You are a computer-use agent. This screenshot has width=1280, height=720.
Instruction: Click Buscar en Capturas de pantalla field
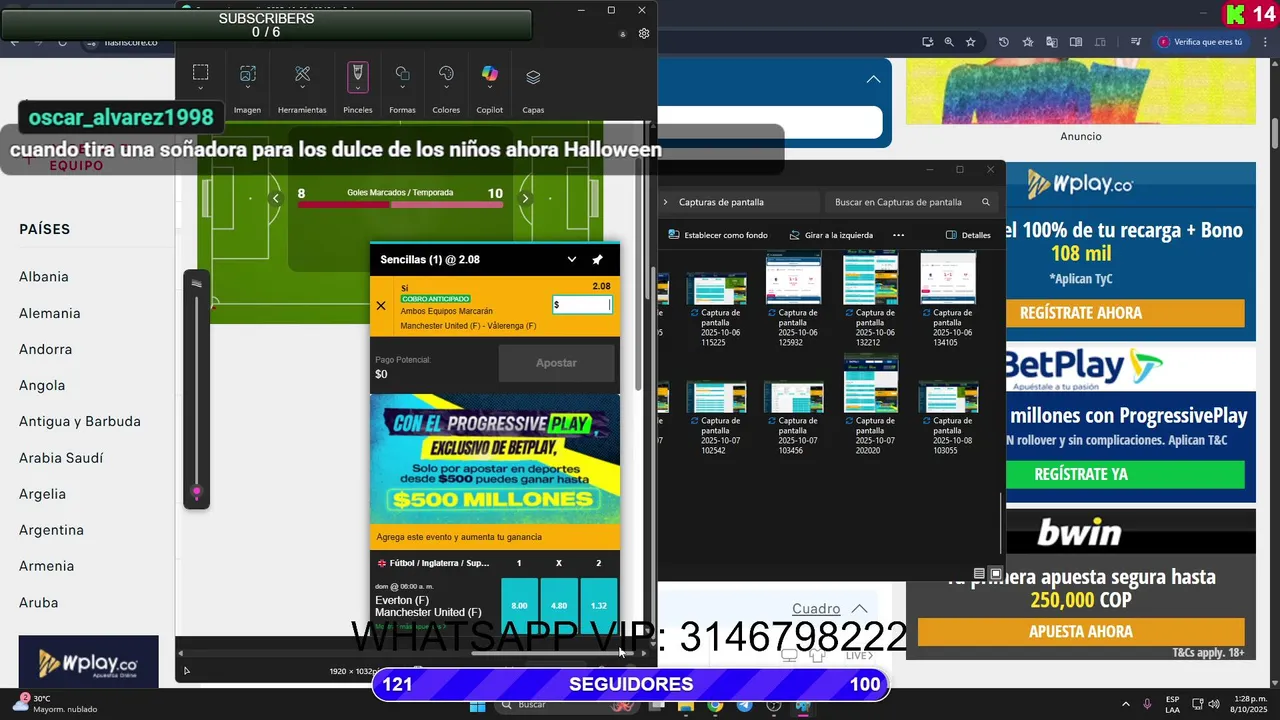pos(911,202)
